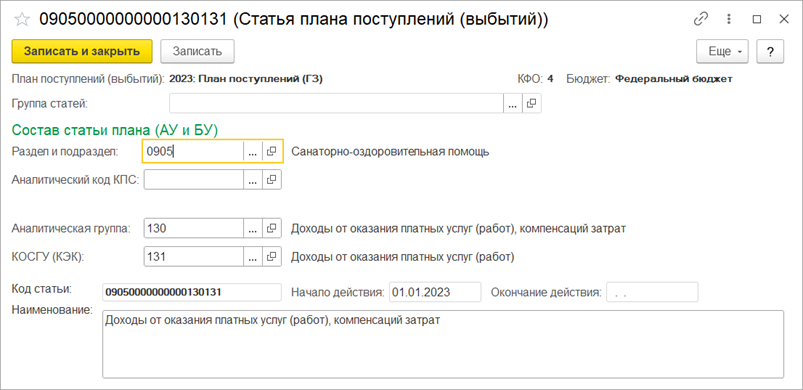Screen dimensions: 803x390
Task: Open help with the question mark button
Action: [x=770, y=52]
